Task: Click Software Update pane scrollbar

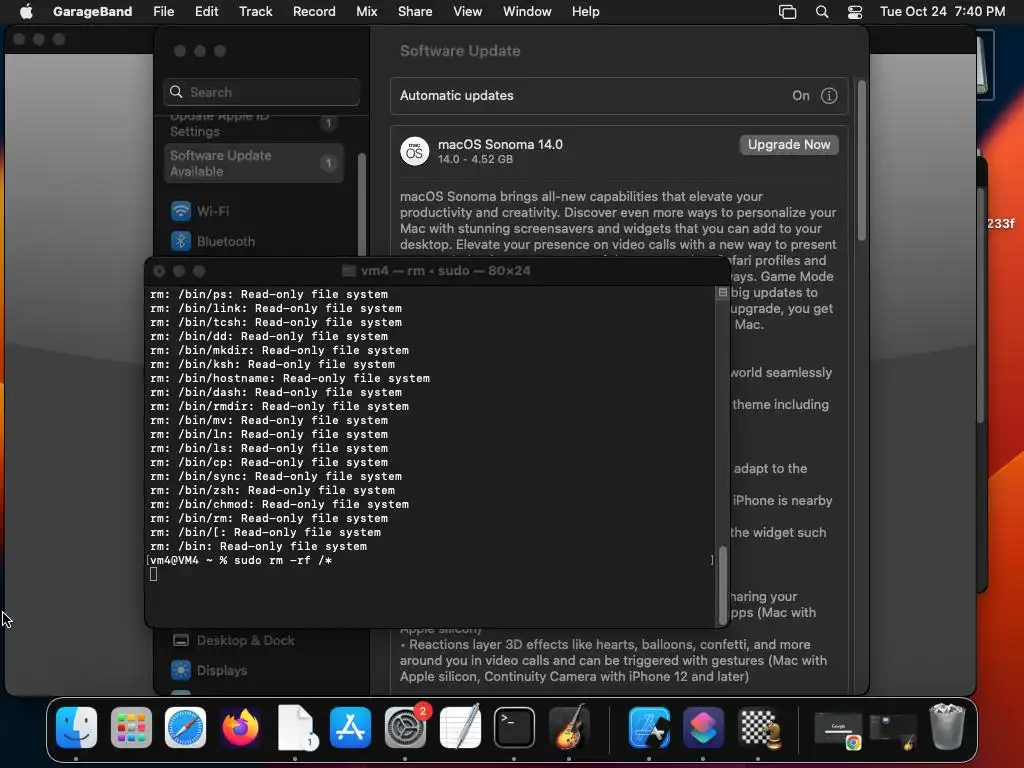Action: point(861,161)
